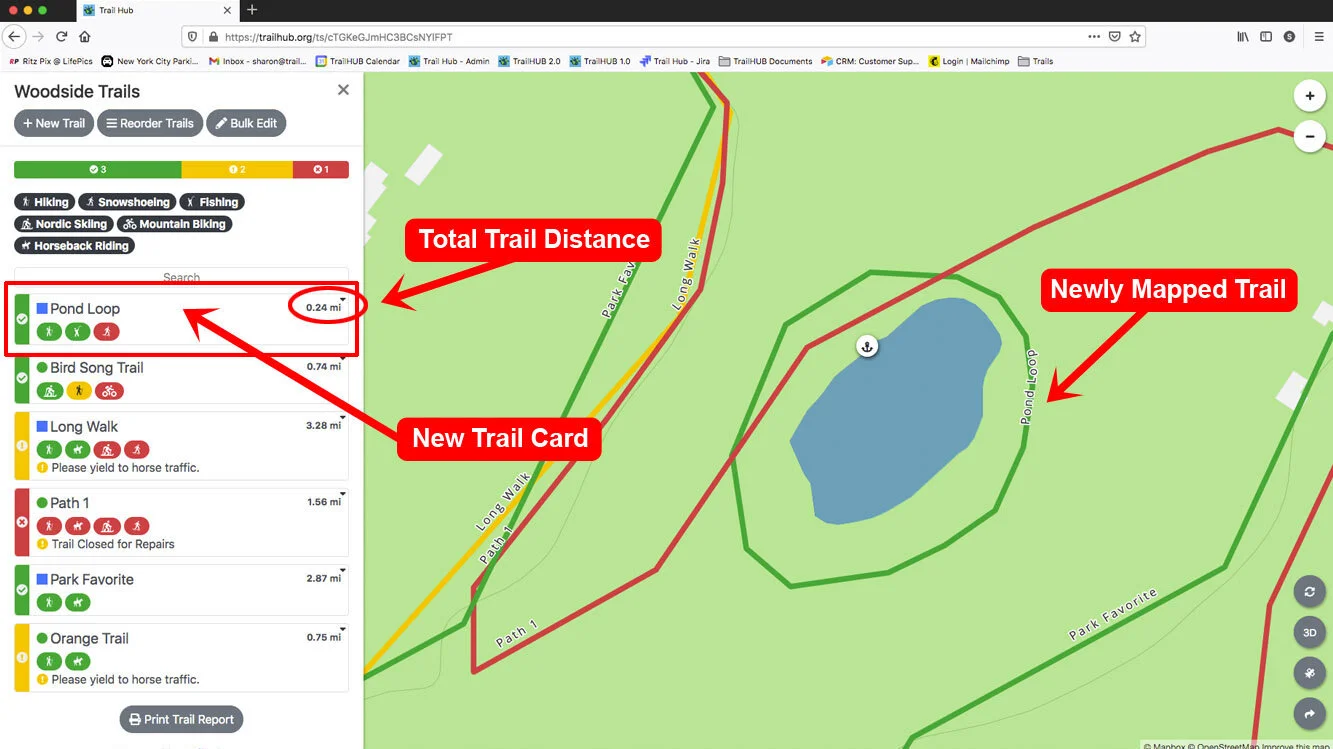1333x749 pixels.
Task: Expand the Long Walk card dropdown arrow
Action: tap(342, 417)
